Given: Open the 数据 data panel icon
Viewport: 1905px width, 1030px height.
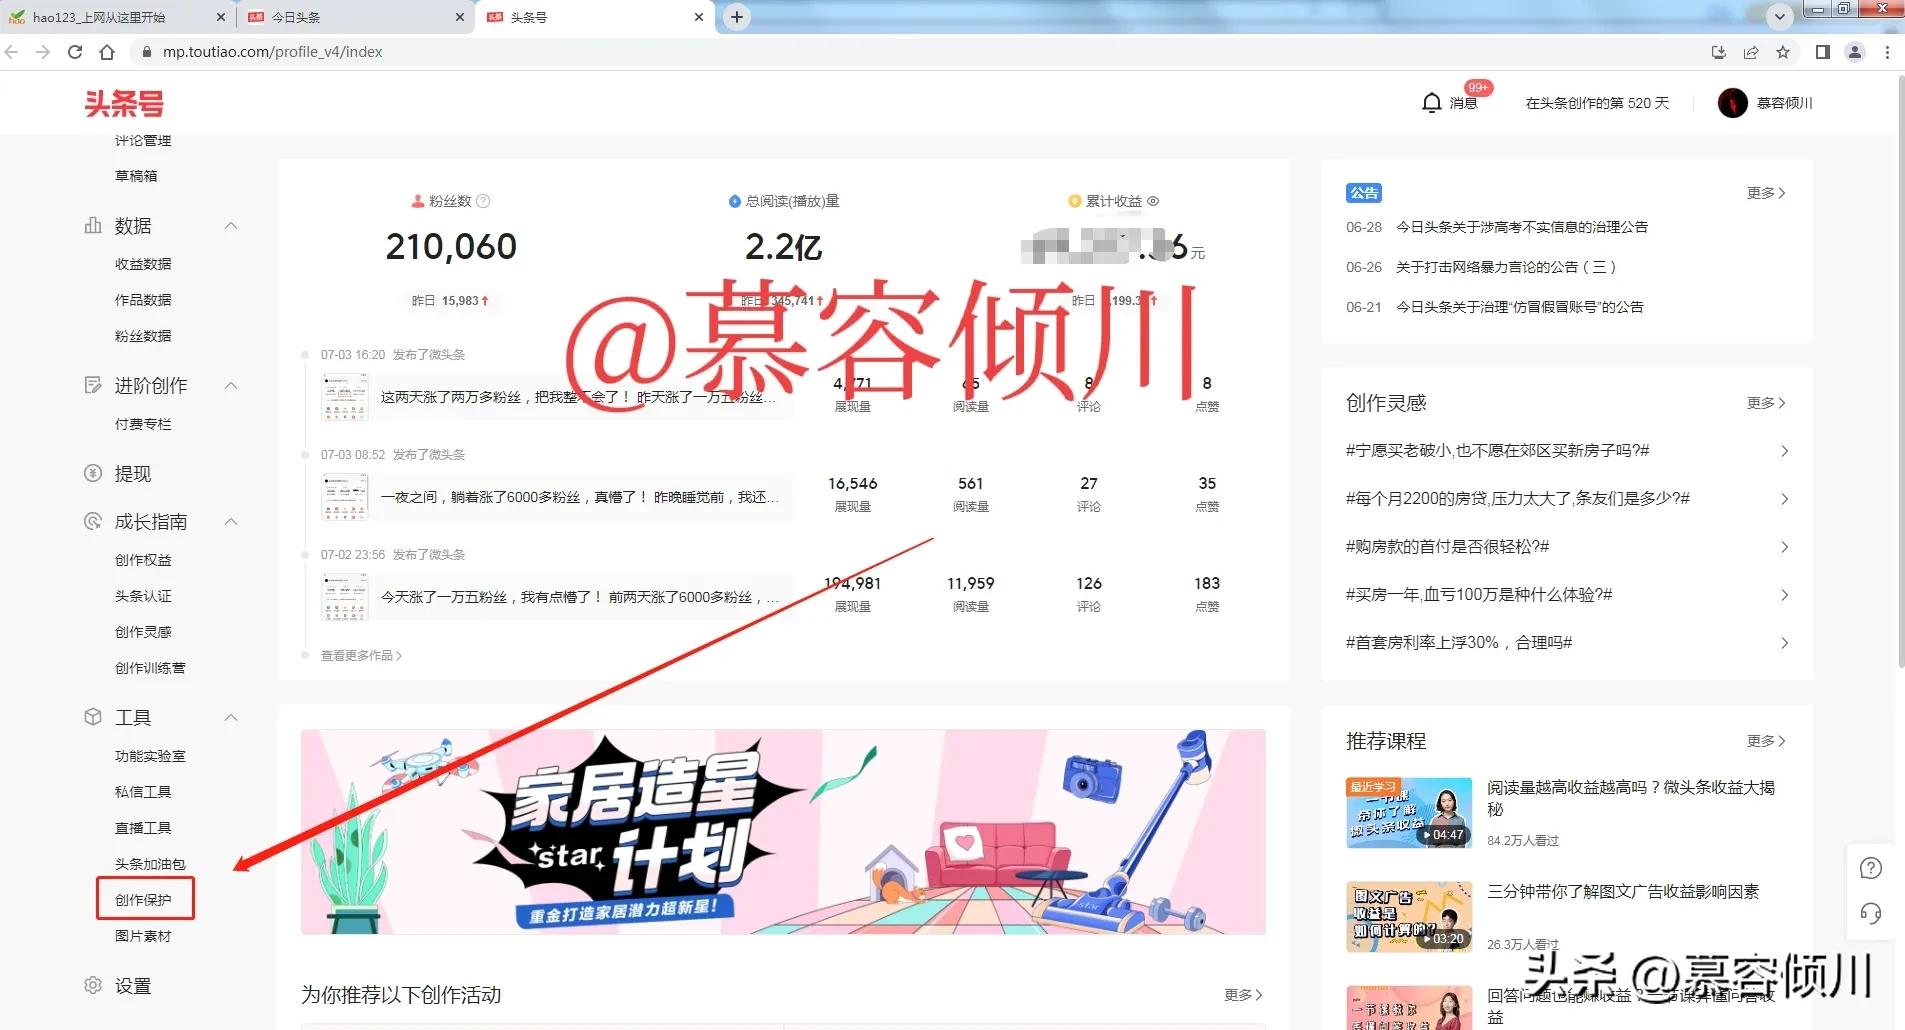Looking at the screenshot, I should click(91, 225).
